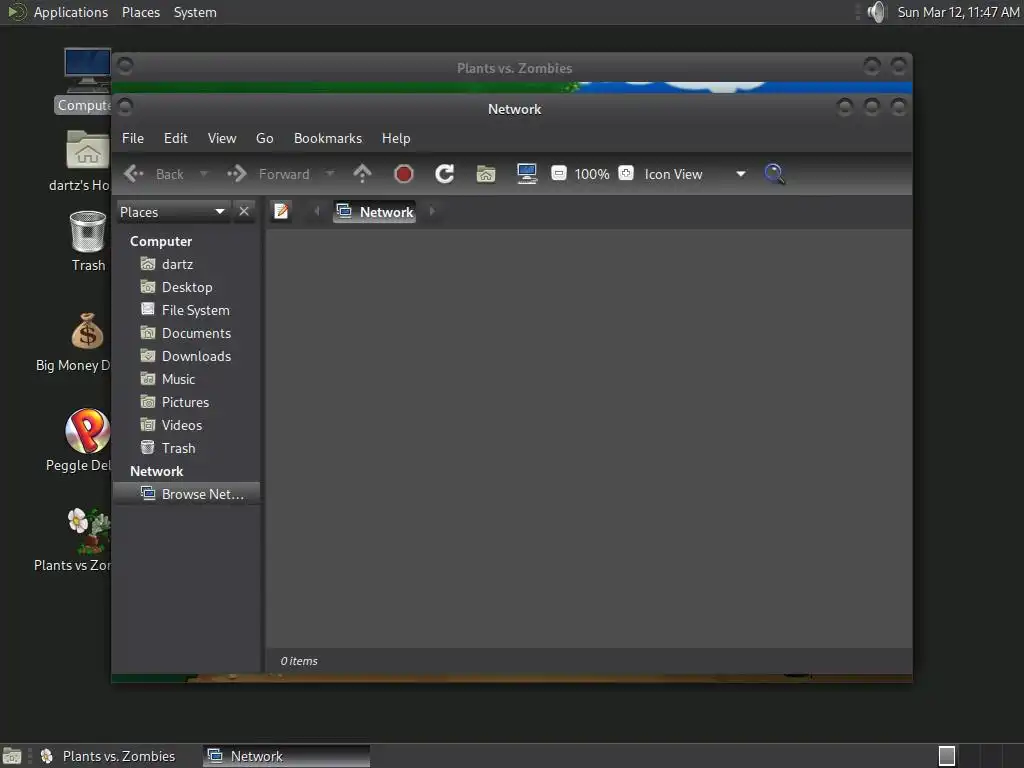The height and width of the screenshot is (768, 1024).
Task: Select Desktop in the sidebar
Action: (x=187, y=287)
